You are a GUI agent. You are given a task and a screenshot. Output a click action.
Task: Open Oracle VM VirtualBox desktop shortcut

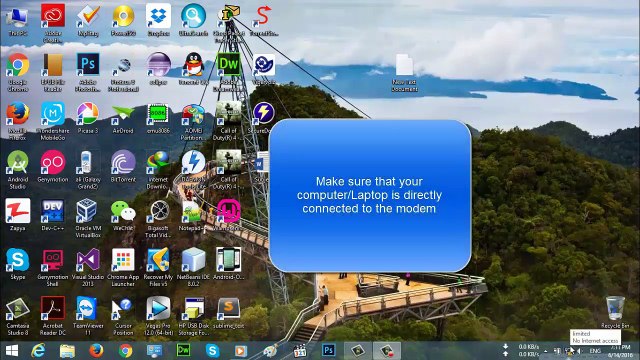point(88,218)
